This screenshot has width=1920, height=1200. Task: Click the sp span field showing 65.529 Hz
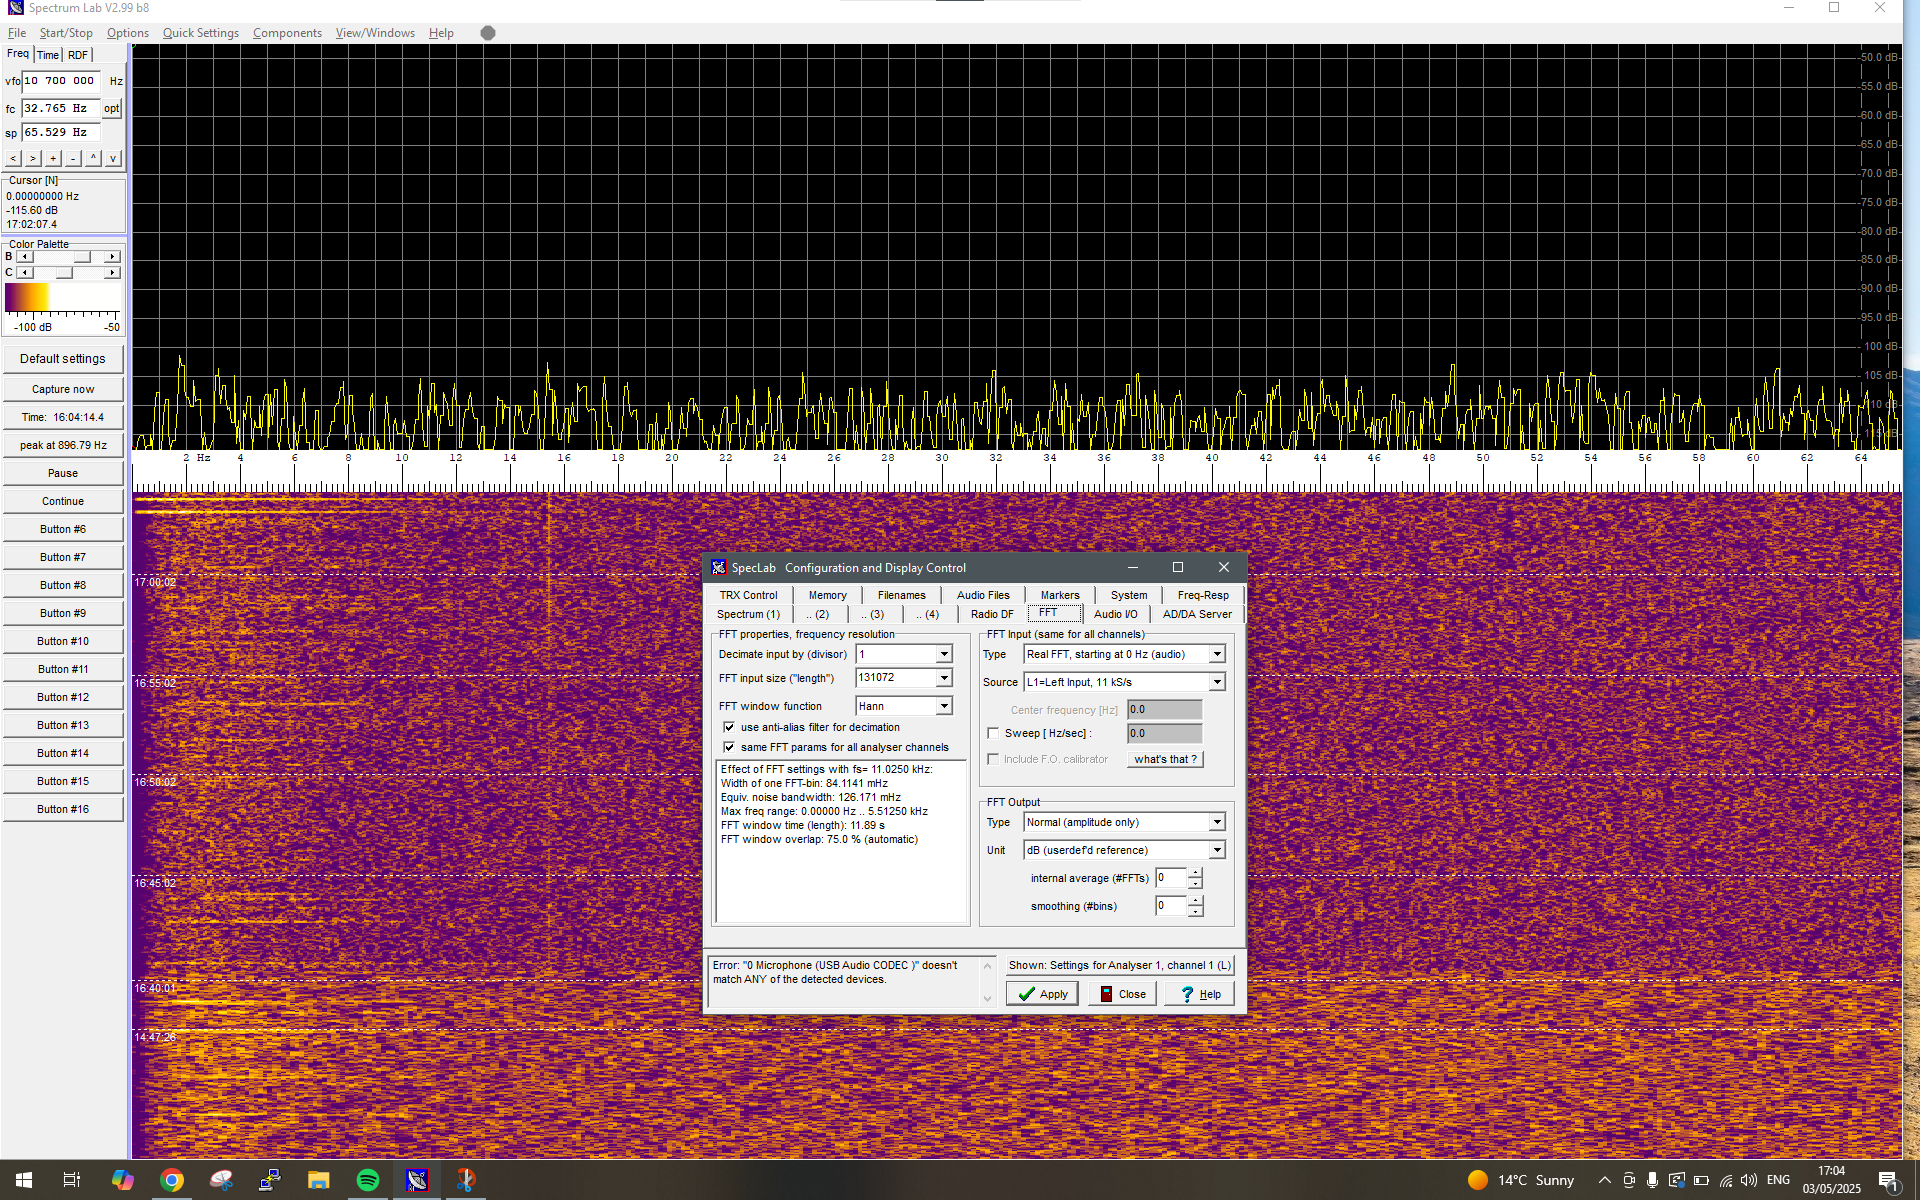point(61,132)
